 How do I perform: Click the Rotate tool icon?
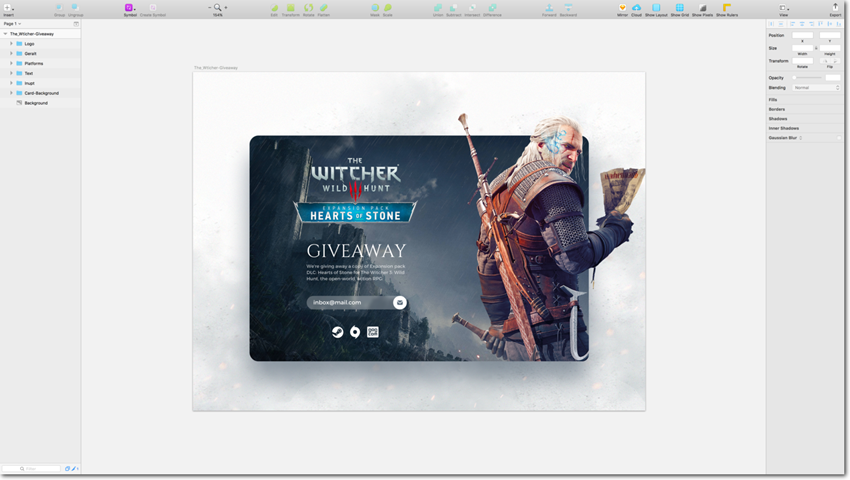pyautogui.click(x=308, y=8)
